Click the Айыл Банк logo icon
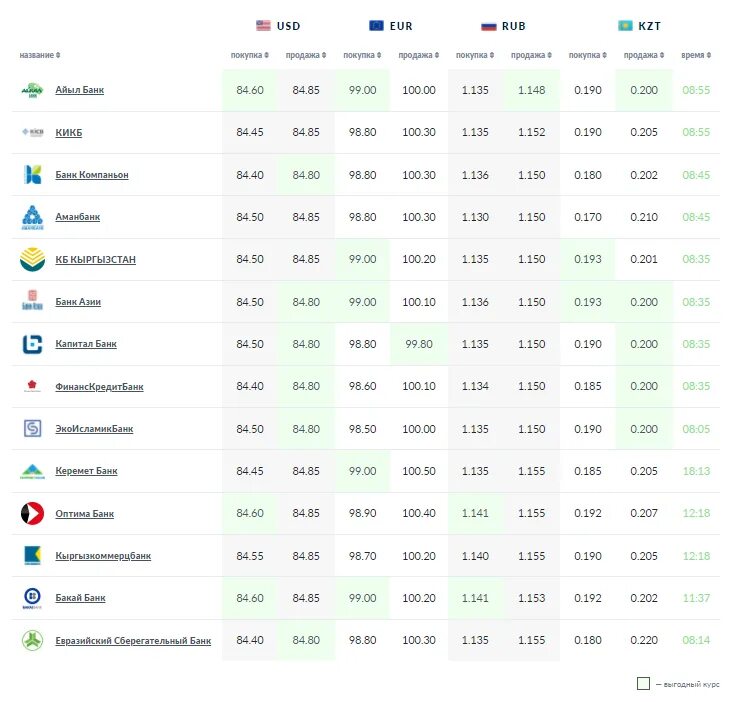The height and width of the screenshot is (702, 734). click(x=32, y=90)
